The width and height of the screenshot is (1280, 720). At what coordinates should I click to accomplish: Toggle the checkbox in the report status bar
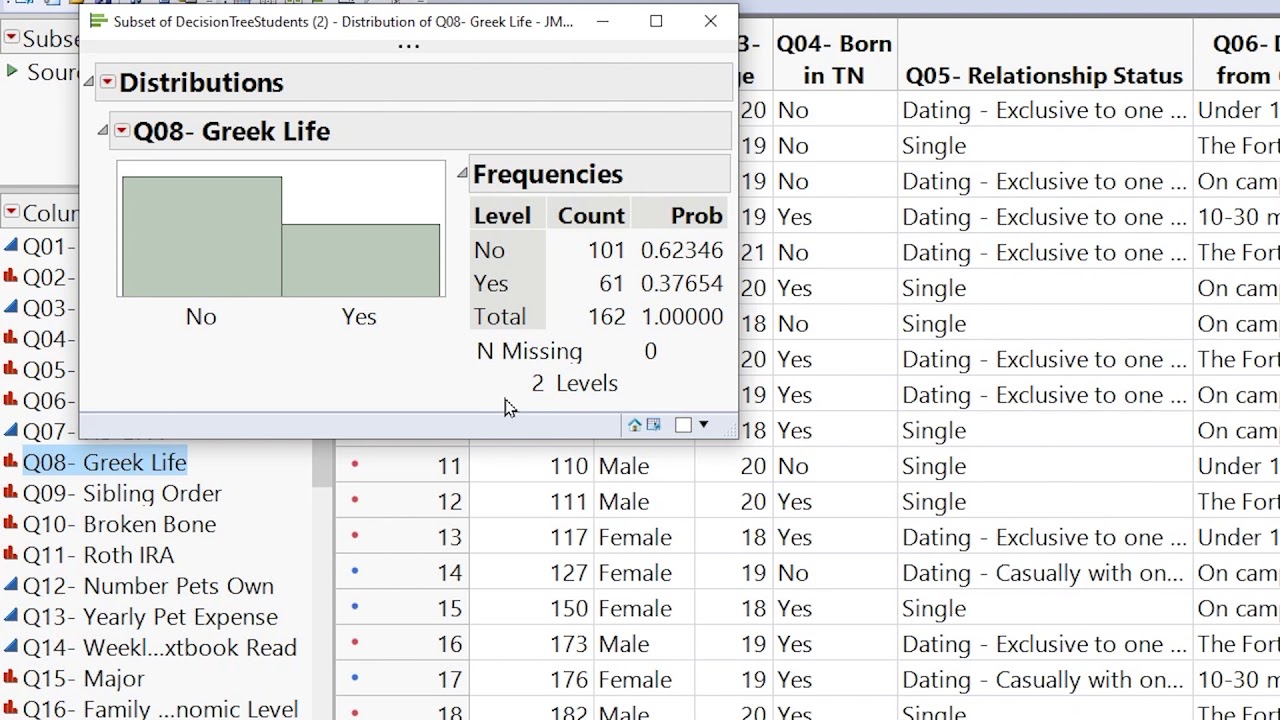tap(683, 425)
